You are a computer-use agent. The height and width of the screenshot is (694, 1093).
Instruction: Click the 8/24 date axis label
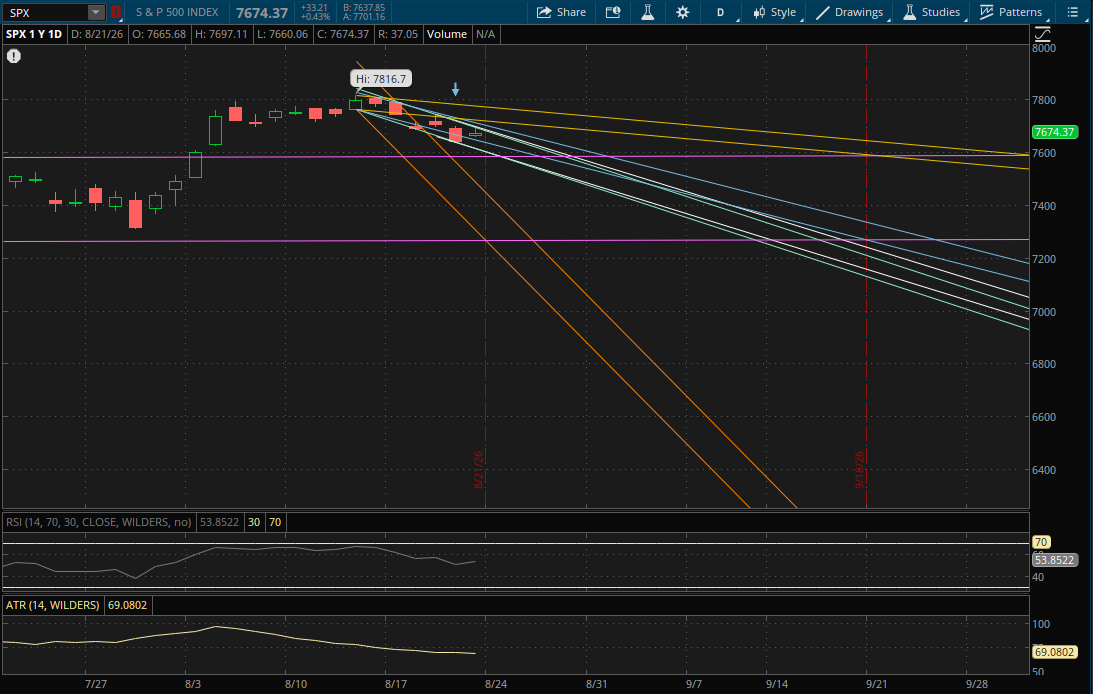496,684
